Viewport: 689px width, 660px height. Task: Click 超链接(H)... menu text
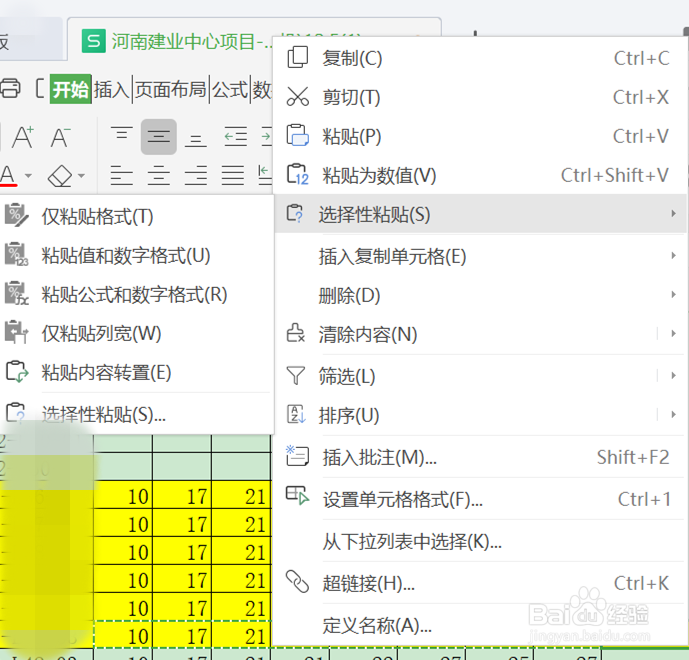click(368, 584)
